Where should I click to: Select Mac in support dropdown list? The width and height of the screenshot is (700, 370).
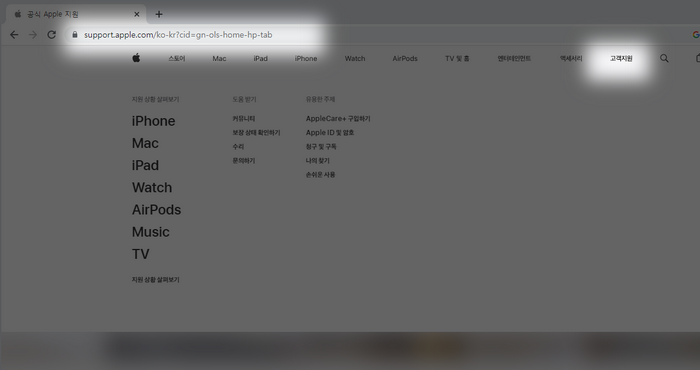coord(145,143)
